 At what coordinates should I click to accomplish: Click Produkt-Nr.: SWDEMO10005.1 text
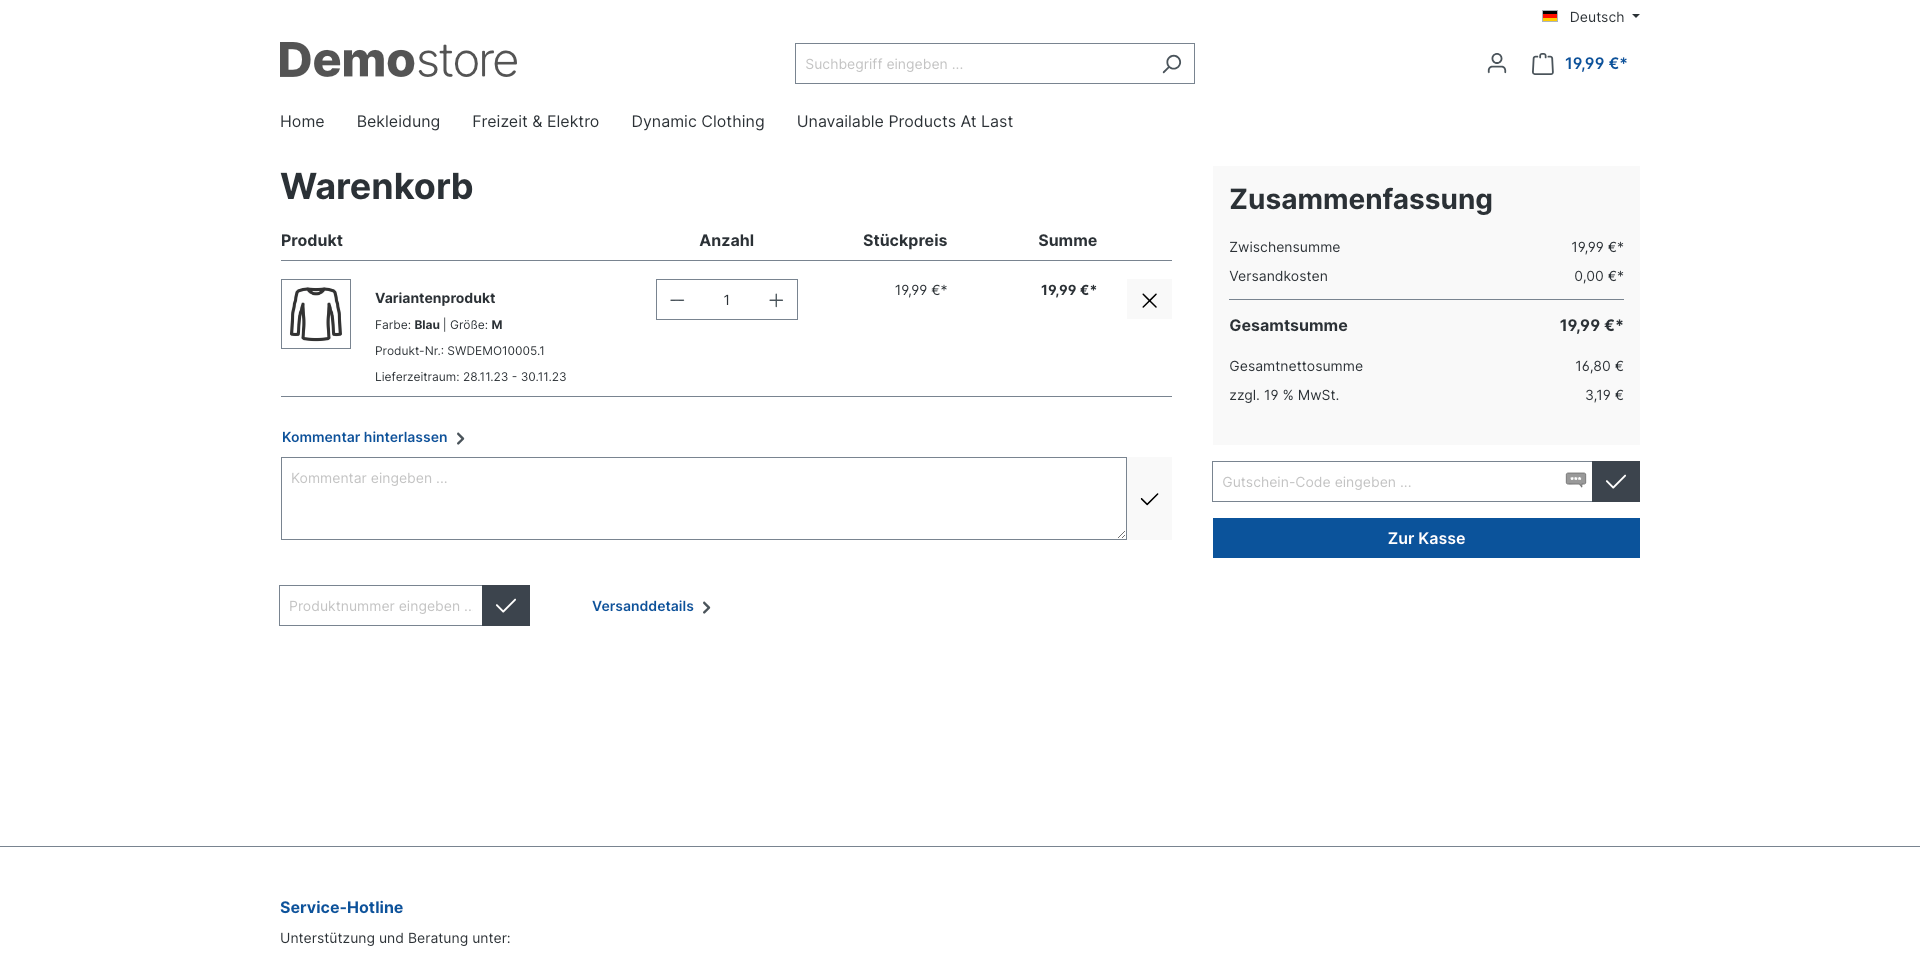(460, 351)
